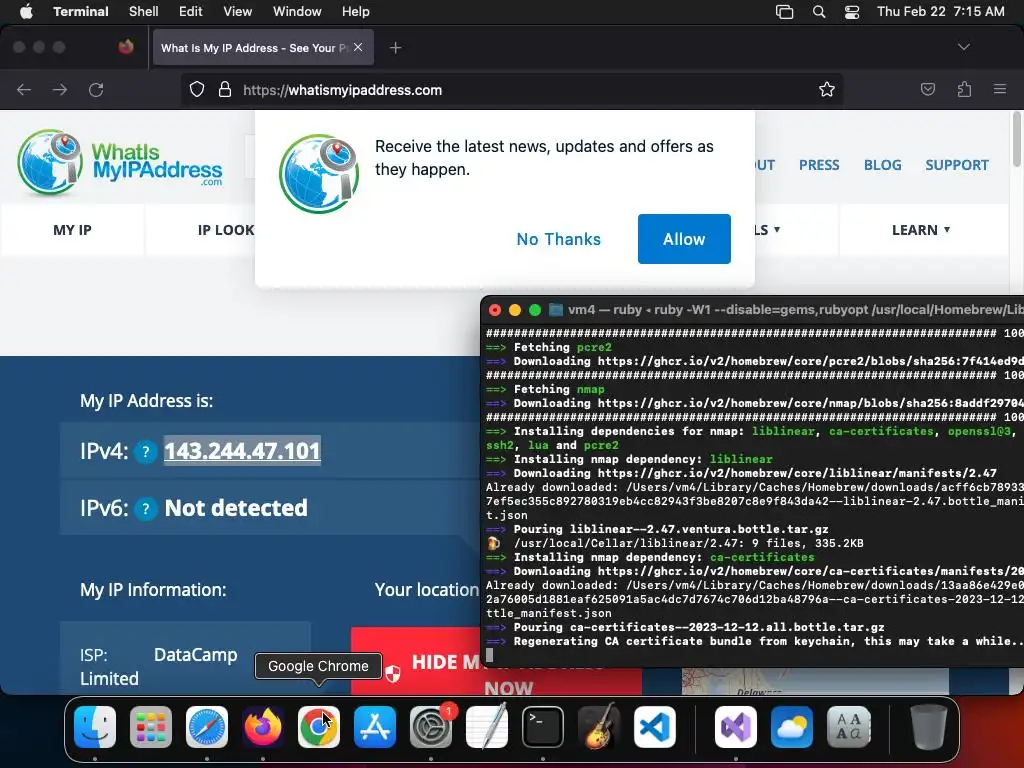Launch GarageBand from the dock

pos(598,727)
